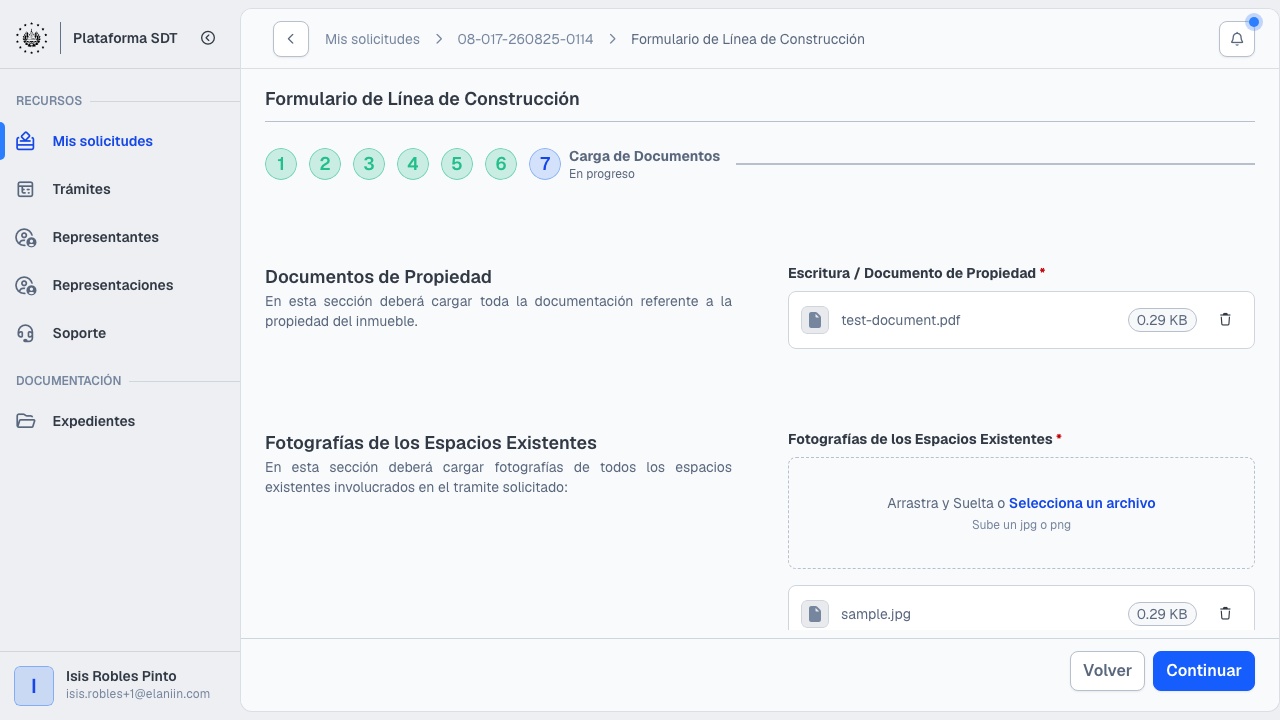Screen dimensions: 1280x720
Task: Open Representantes in the sidebar
Action: [x=120, y=237]
